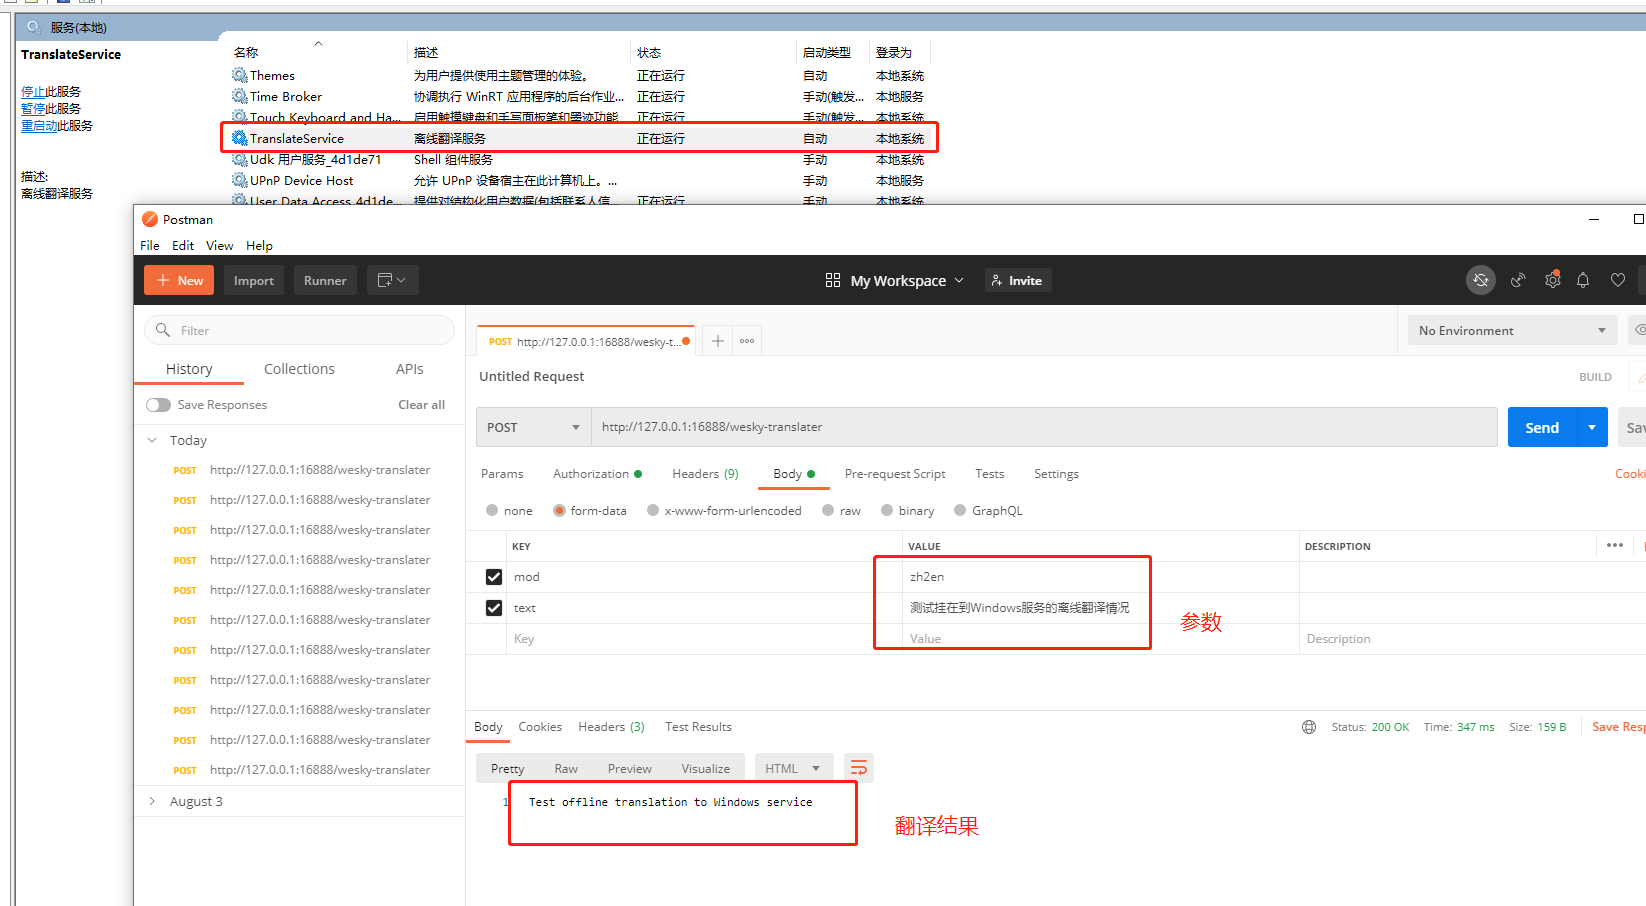This screenshot has height=906, width=1646.
Task: Expand the August 3 history group
Action: pos(152,801)
